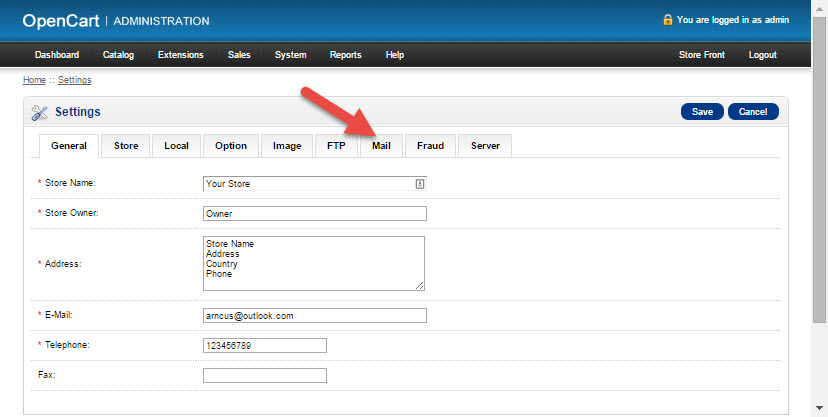Click inside the Address text area

tap(314, 263)
